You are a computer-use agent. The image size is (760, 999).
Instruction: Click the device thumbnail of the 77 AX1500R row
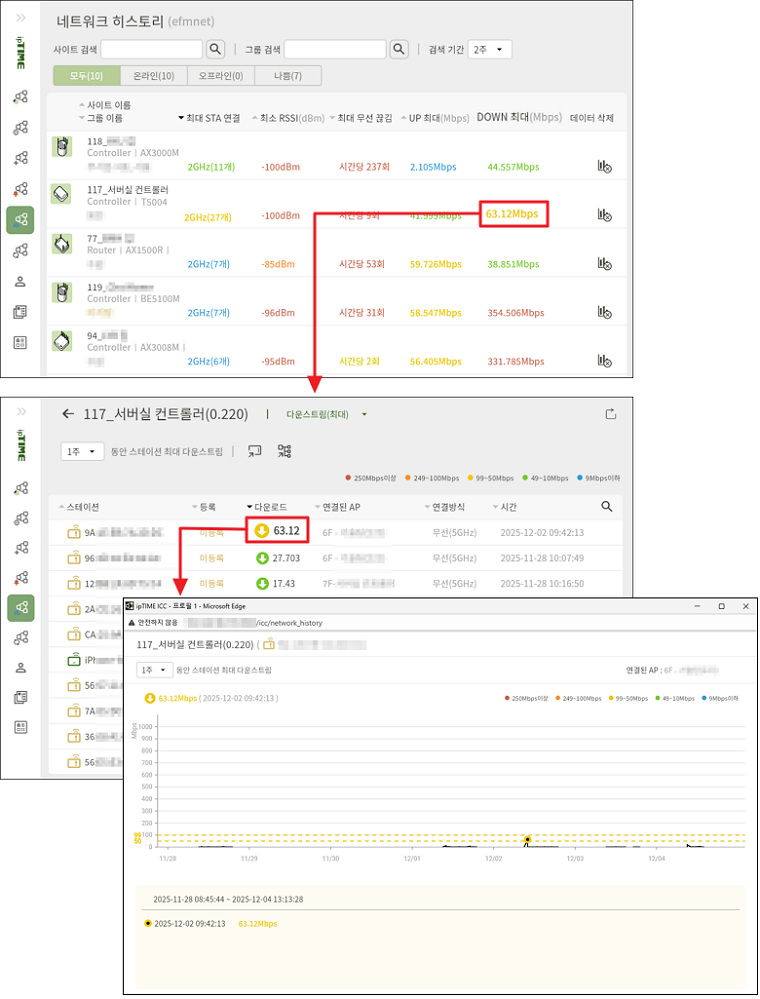[x=62, y=243]
